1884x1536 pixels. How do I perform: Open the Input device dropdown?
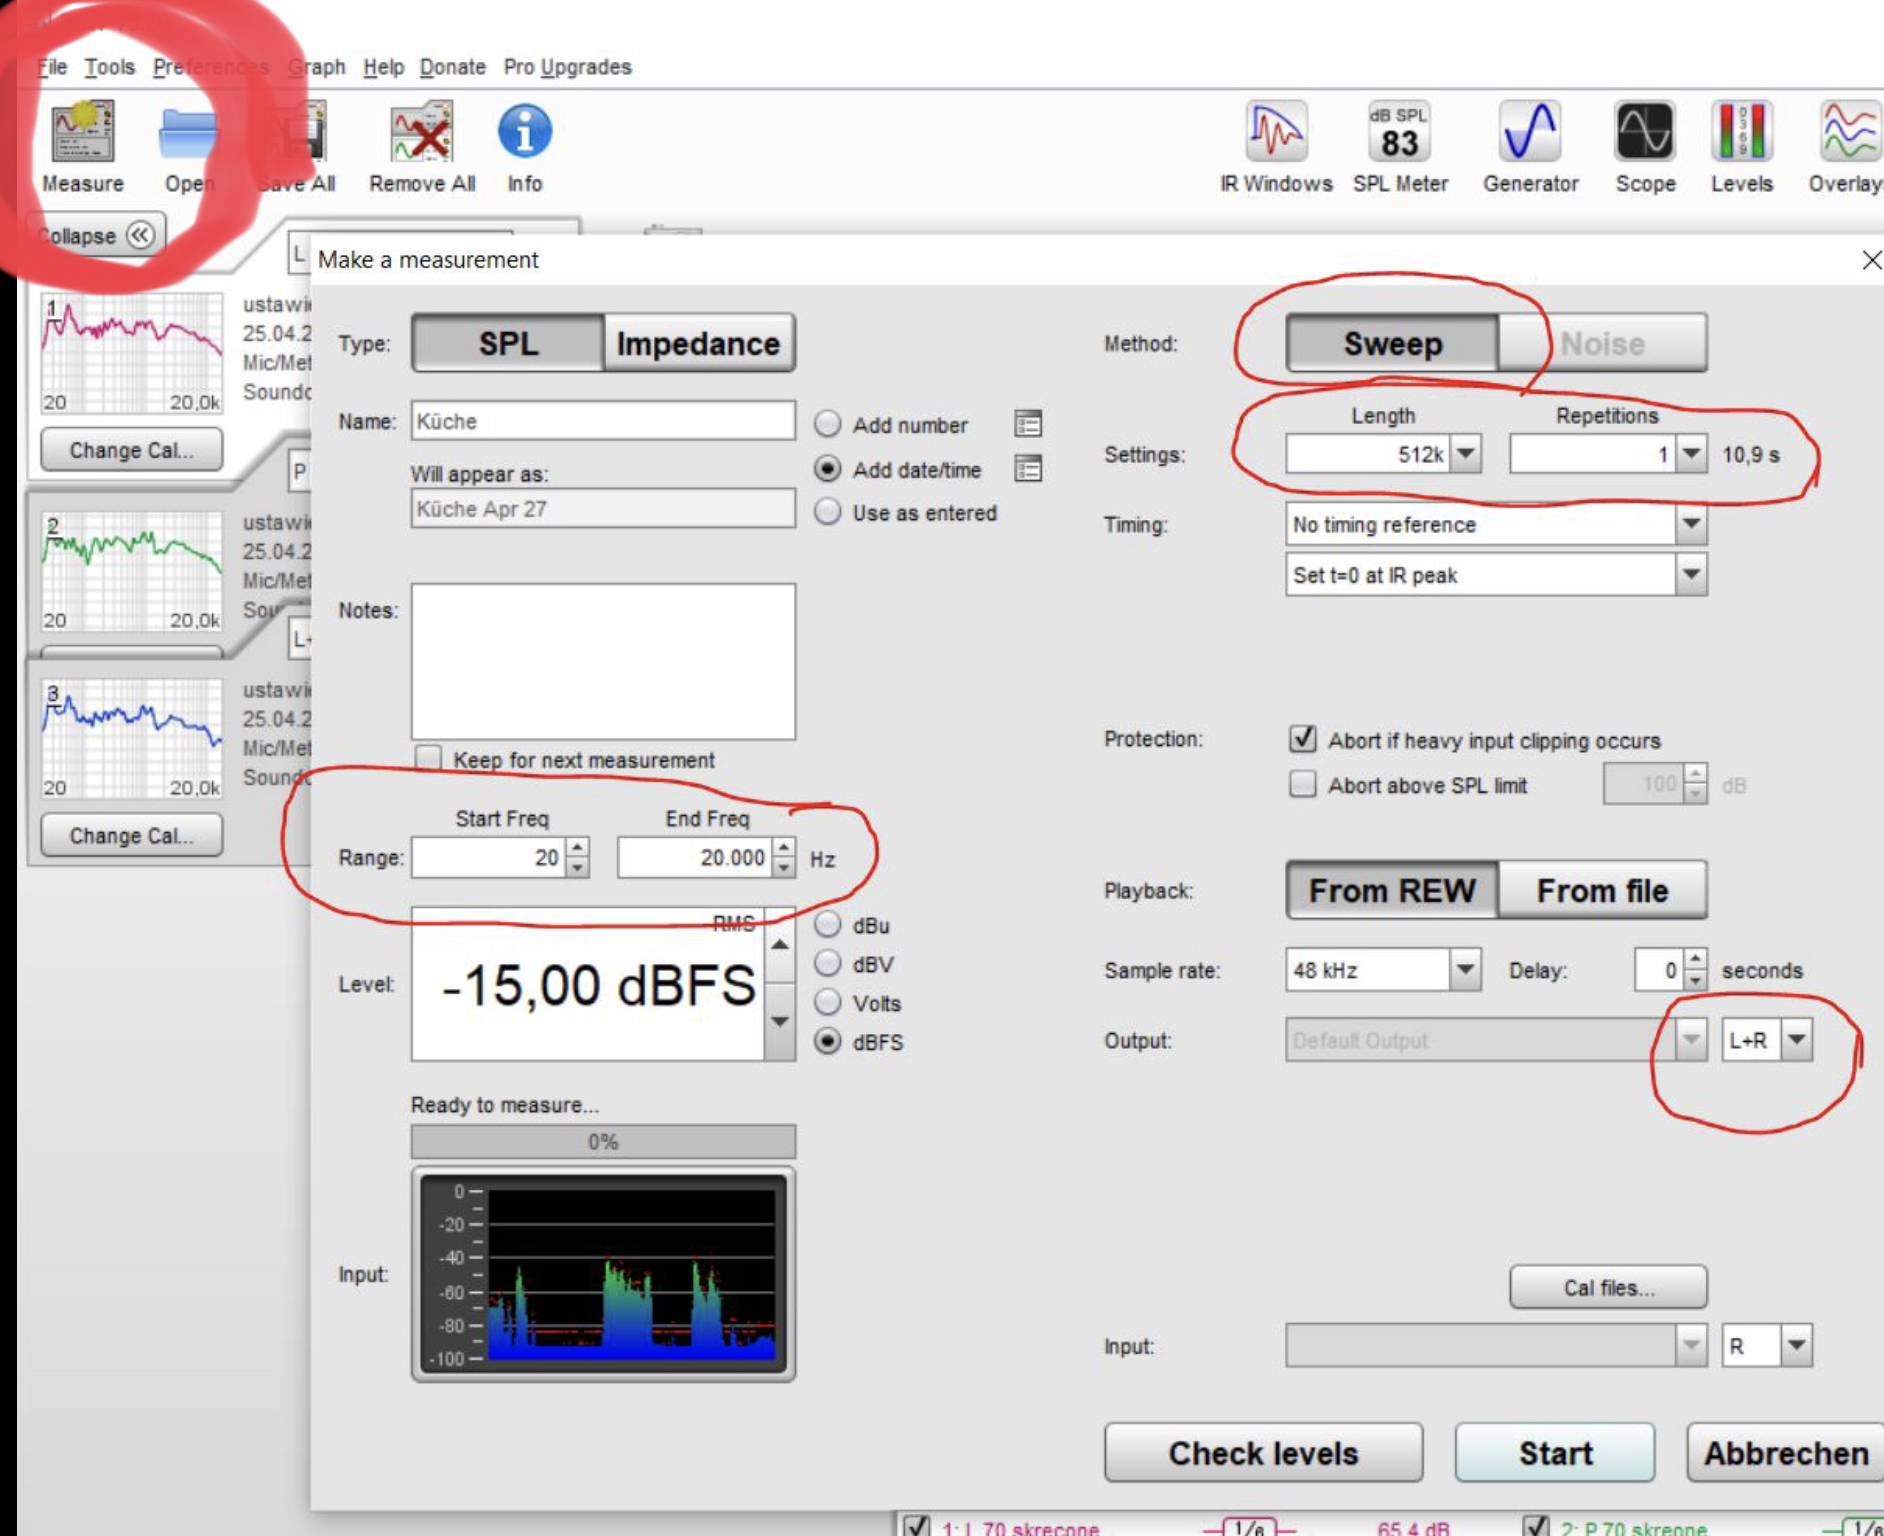click(1690, 1345)
